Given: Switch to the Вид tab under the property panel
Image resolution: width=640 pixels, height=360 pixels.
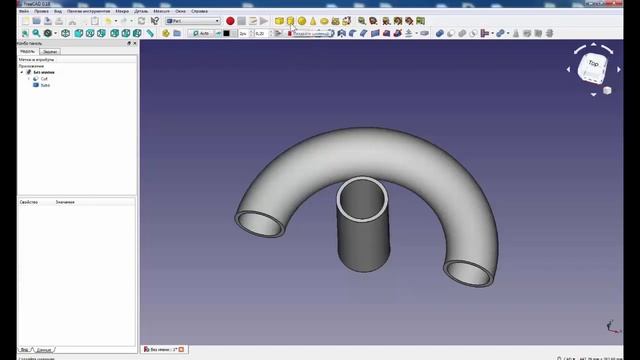Looking at the screenshot, I should pos(24,350).
